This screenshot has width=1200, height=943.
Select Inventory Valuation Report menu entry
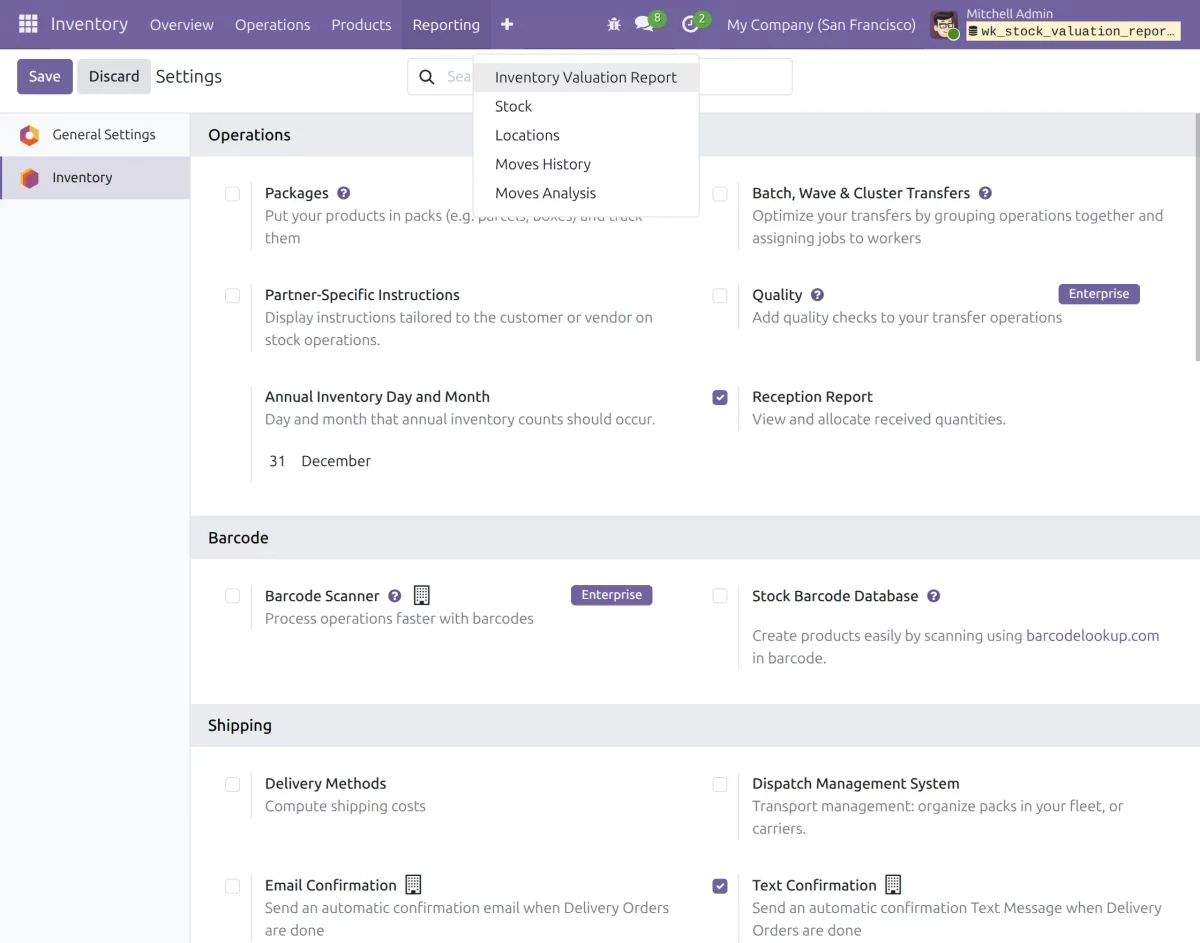(x=585, y=77)
